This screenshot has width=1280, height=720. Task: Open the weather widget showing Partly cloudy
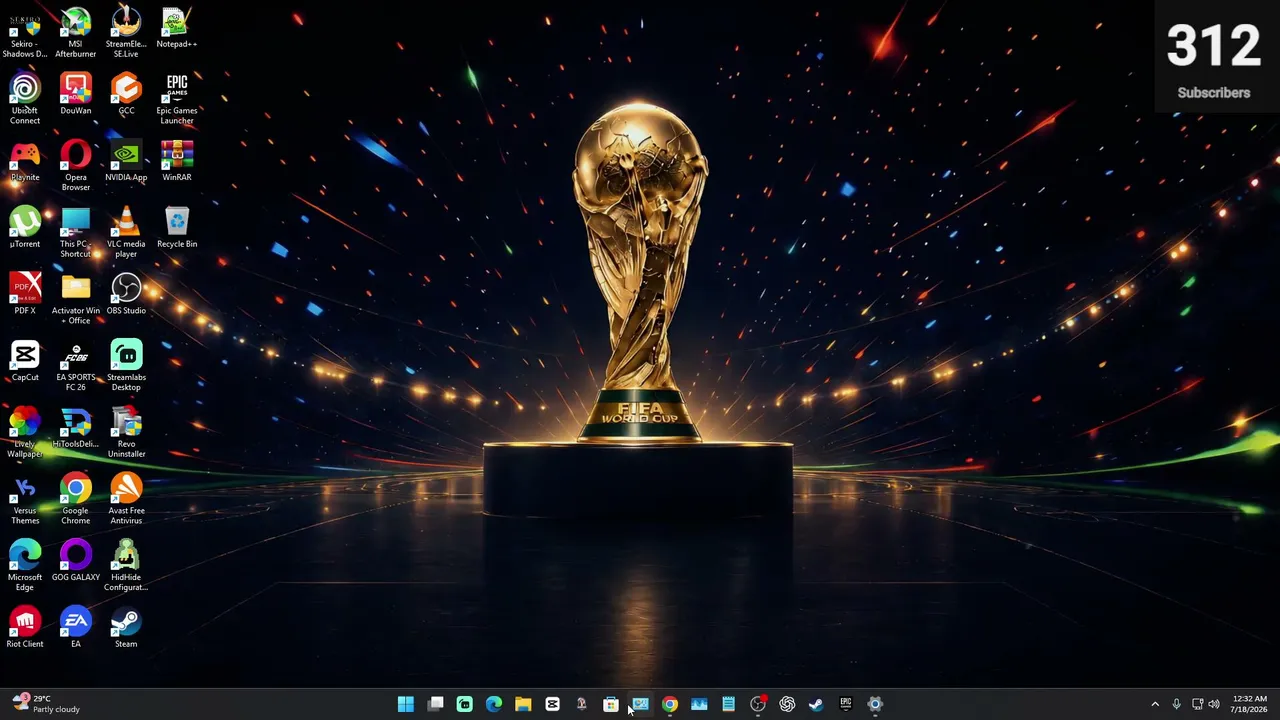tap(46, 704)
